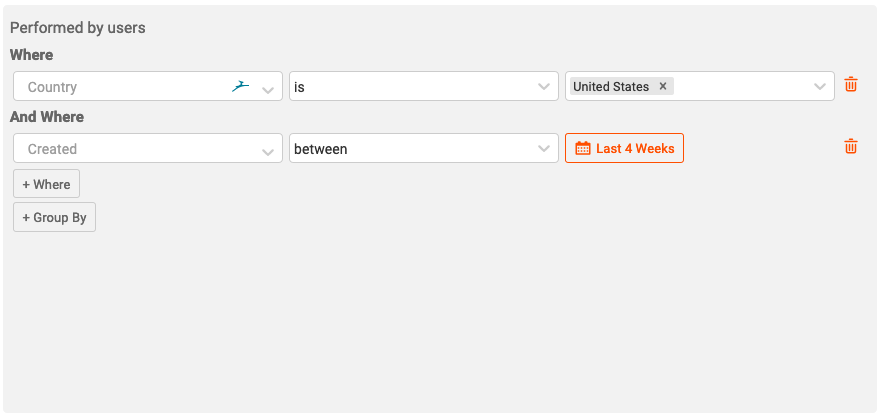Expand the United States values dropdown arrow
The height and width of the screenshot is (417, 887).
point(820,87)
